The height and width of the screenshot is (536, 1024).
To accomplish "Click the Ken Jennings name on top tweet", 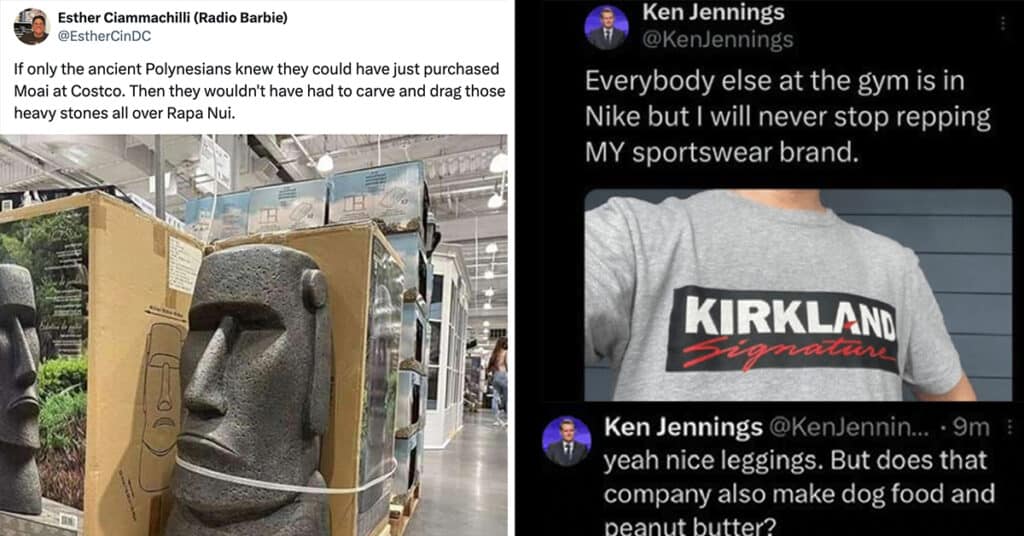I will pyautogui.click(x=712, y=12).
